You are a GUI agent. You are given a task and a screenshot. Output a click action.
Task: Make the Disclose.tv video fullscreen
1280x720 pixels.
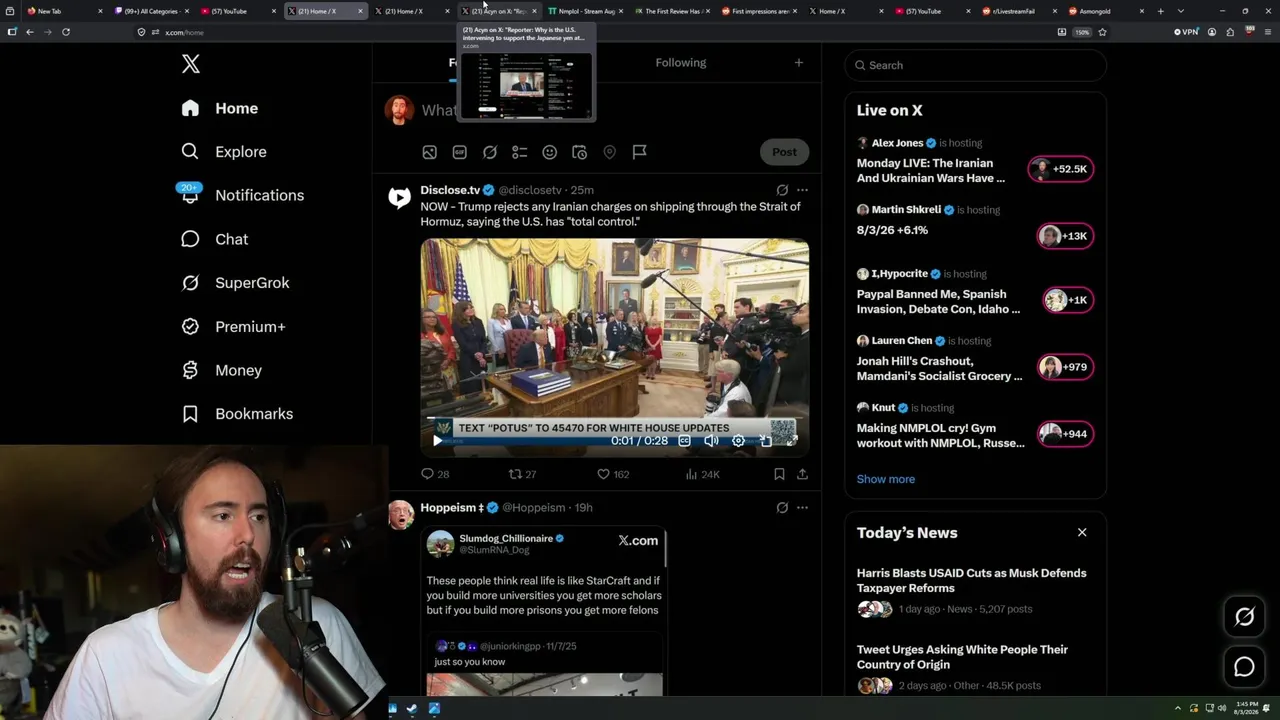coord(791,441)
